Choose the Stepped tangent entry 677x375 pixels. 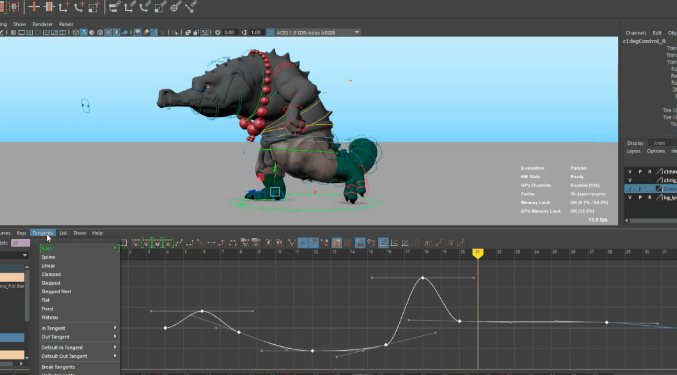51,283
